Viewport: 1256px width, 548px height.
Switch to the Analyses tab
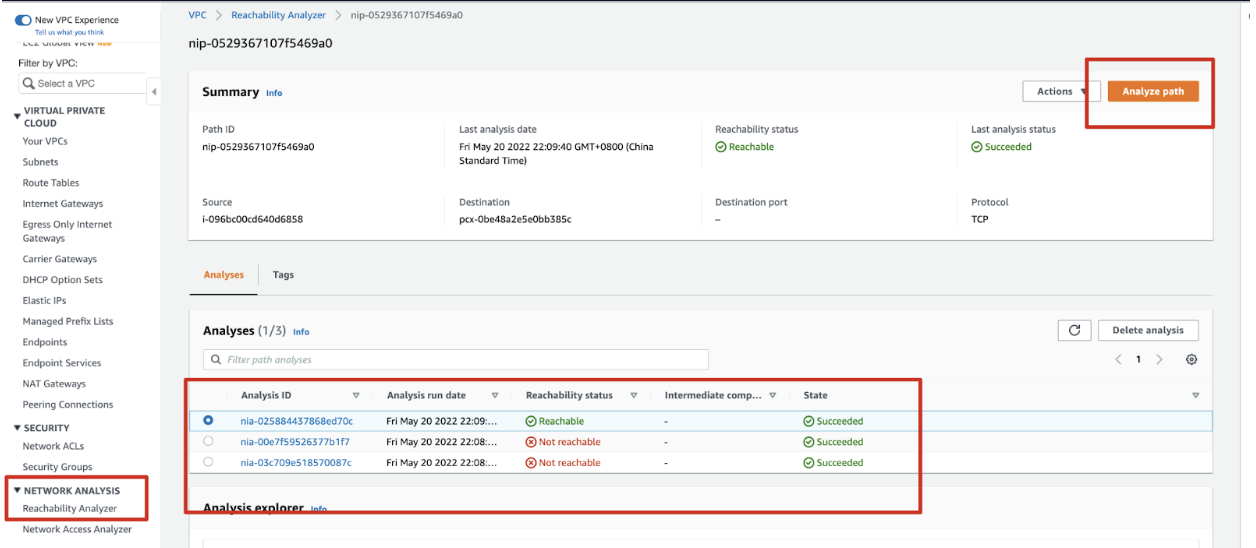(224, 275)
